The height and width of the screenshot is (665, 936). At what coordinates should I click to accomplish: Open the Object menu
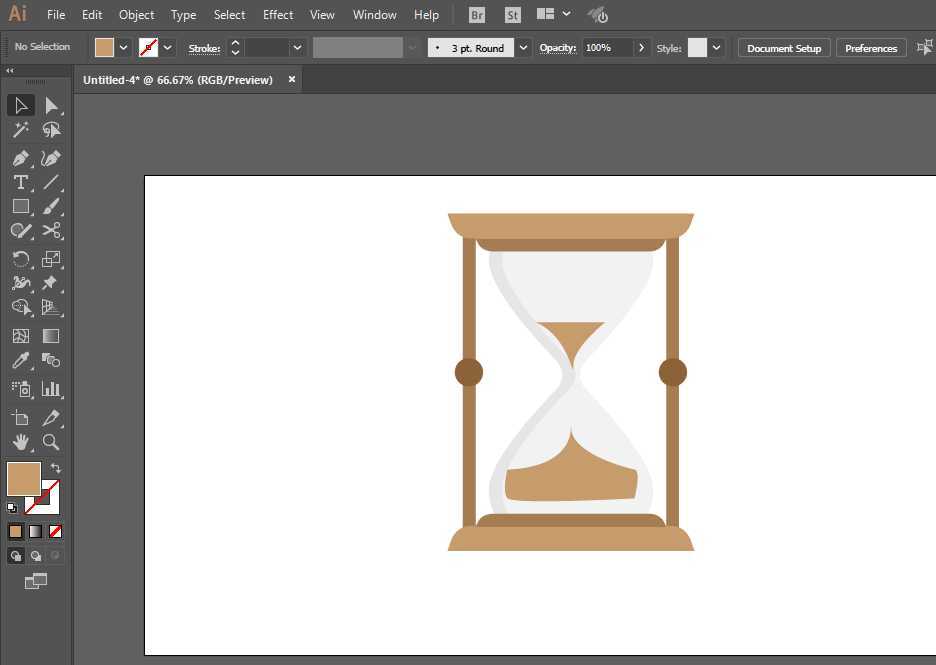[x=136, y=15]
